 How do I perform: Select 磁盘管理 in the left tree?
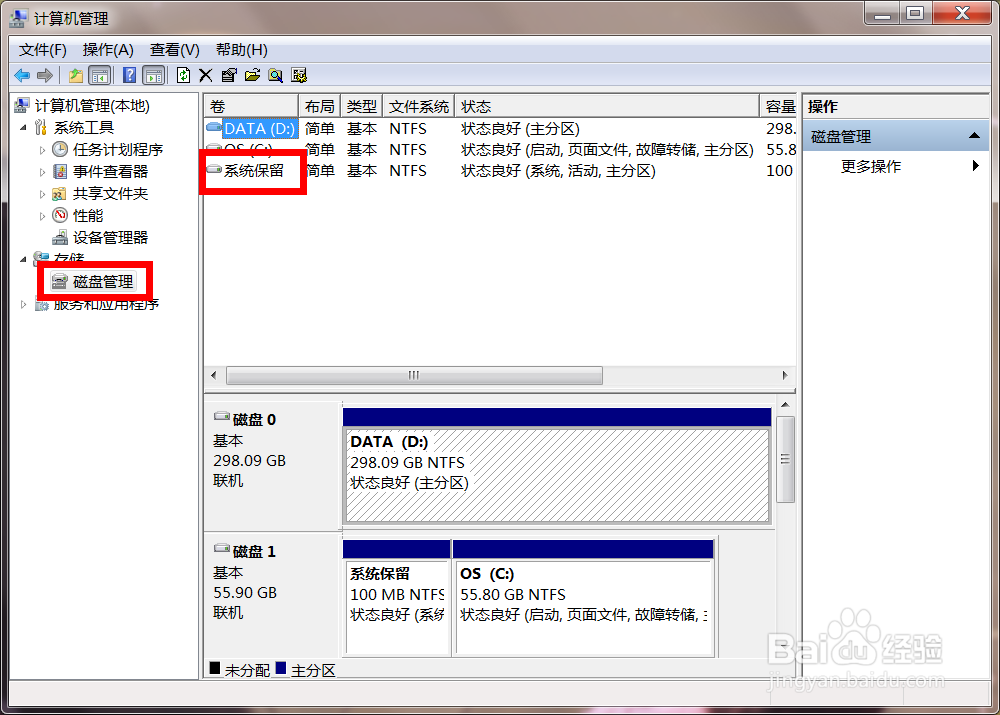(x=95, y=281)
